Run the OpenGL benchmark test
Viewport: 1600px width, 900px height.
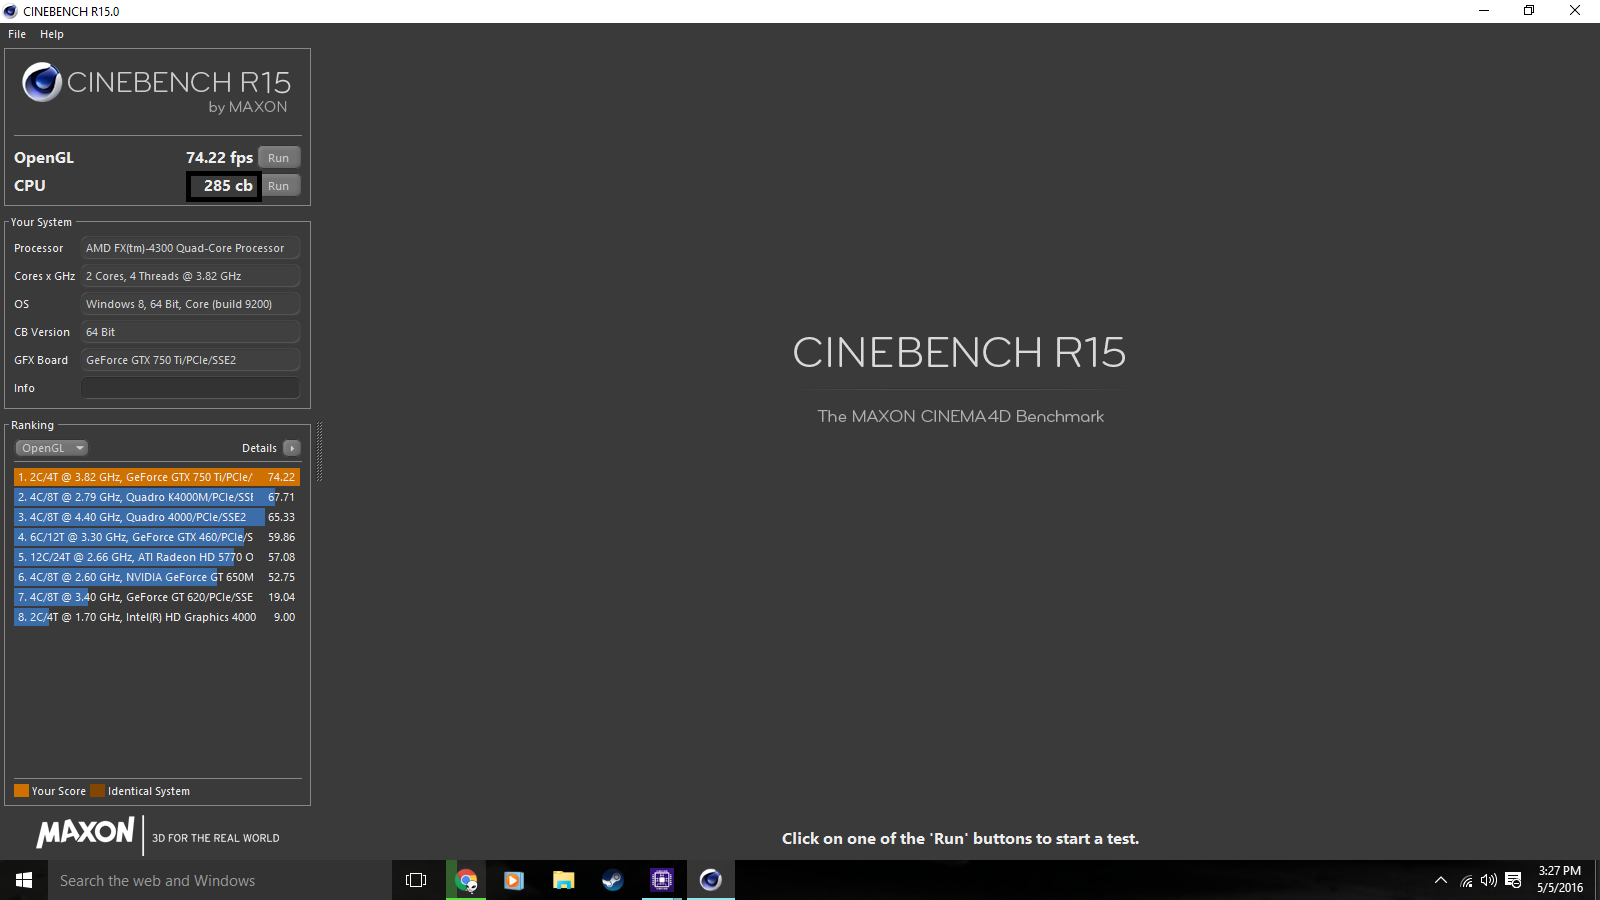click(279, 158)
